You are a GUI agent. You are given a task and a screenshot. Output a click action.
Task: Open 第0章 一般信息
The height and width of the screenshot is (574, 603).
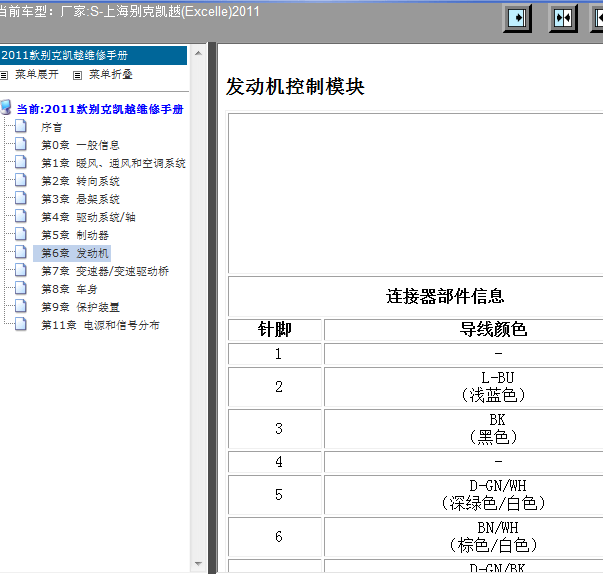80,145
